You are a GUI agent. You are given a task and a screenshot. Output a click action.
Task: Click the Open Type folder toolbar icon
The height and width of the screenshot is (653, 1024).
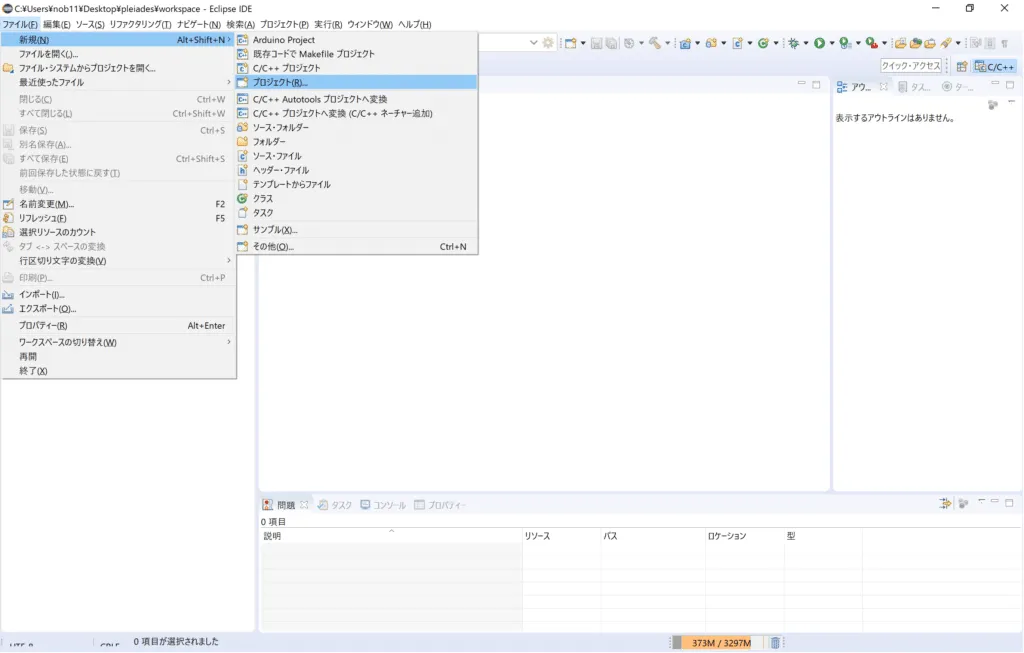click(x=901, y=43)
